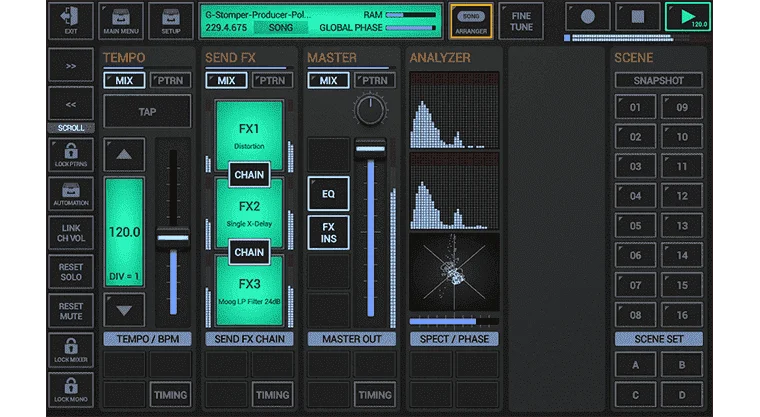This screenshot has height=417, width=760.
Task: Select scene 04
Action: coord(635,196)
